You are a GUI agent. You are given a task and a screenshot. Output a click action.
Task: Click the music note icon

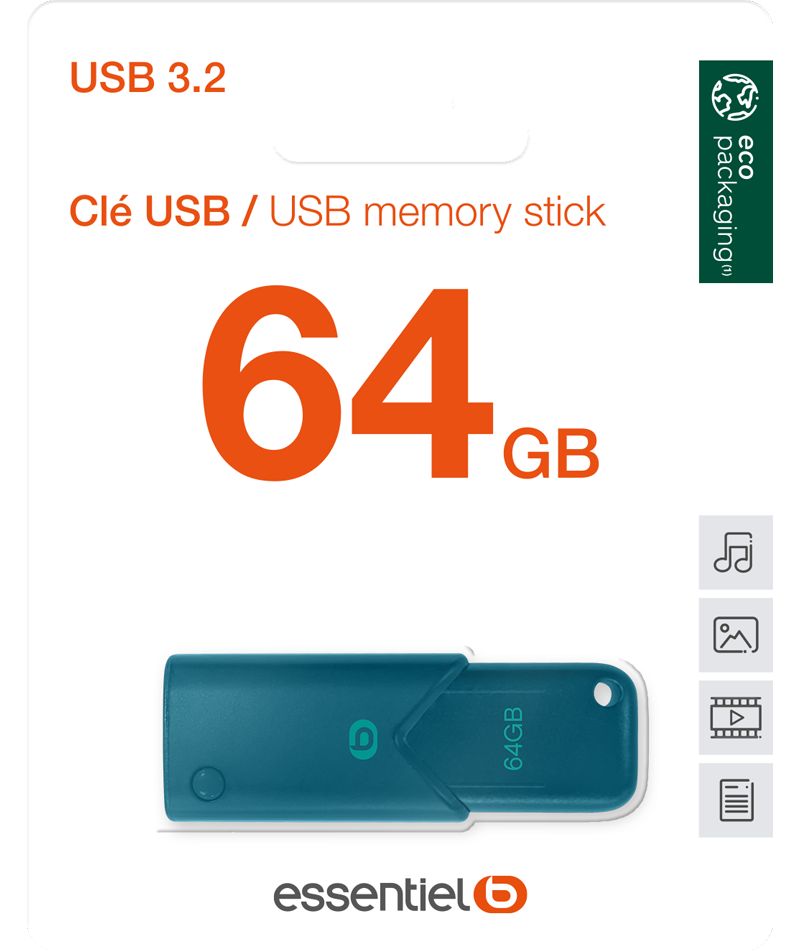tap(735, 552)
